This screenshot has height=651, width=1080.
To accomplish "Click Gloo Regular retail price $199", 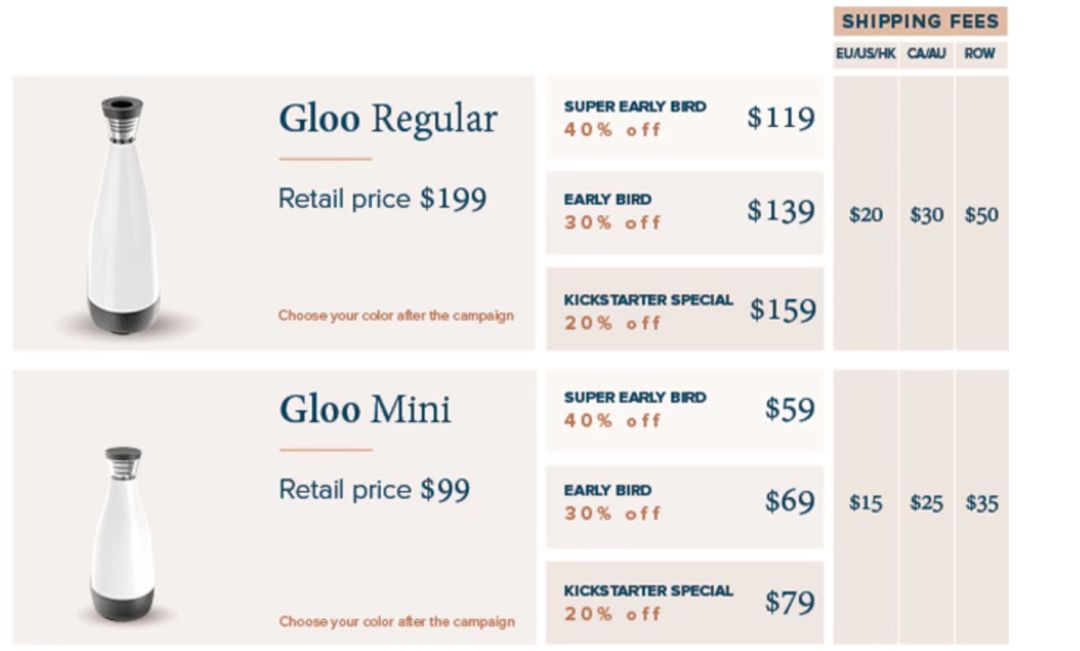I will [382, 199].
